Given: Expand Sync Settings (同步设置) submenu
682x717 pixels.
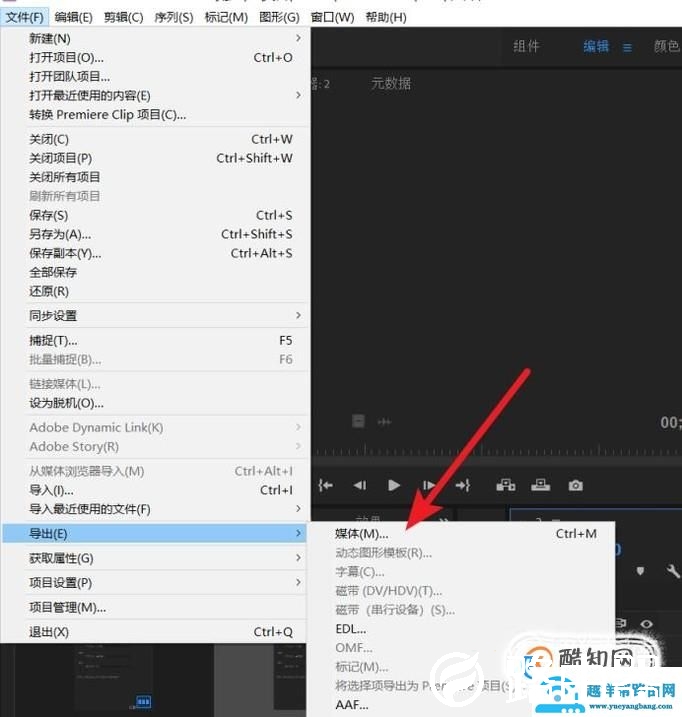Looking at the screenshot, I should click(156, 316).
